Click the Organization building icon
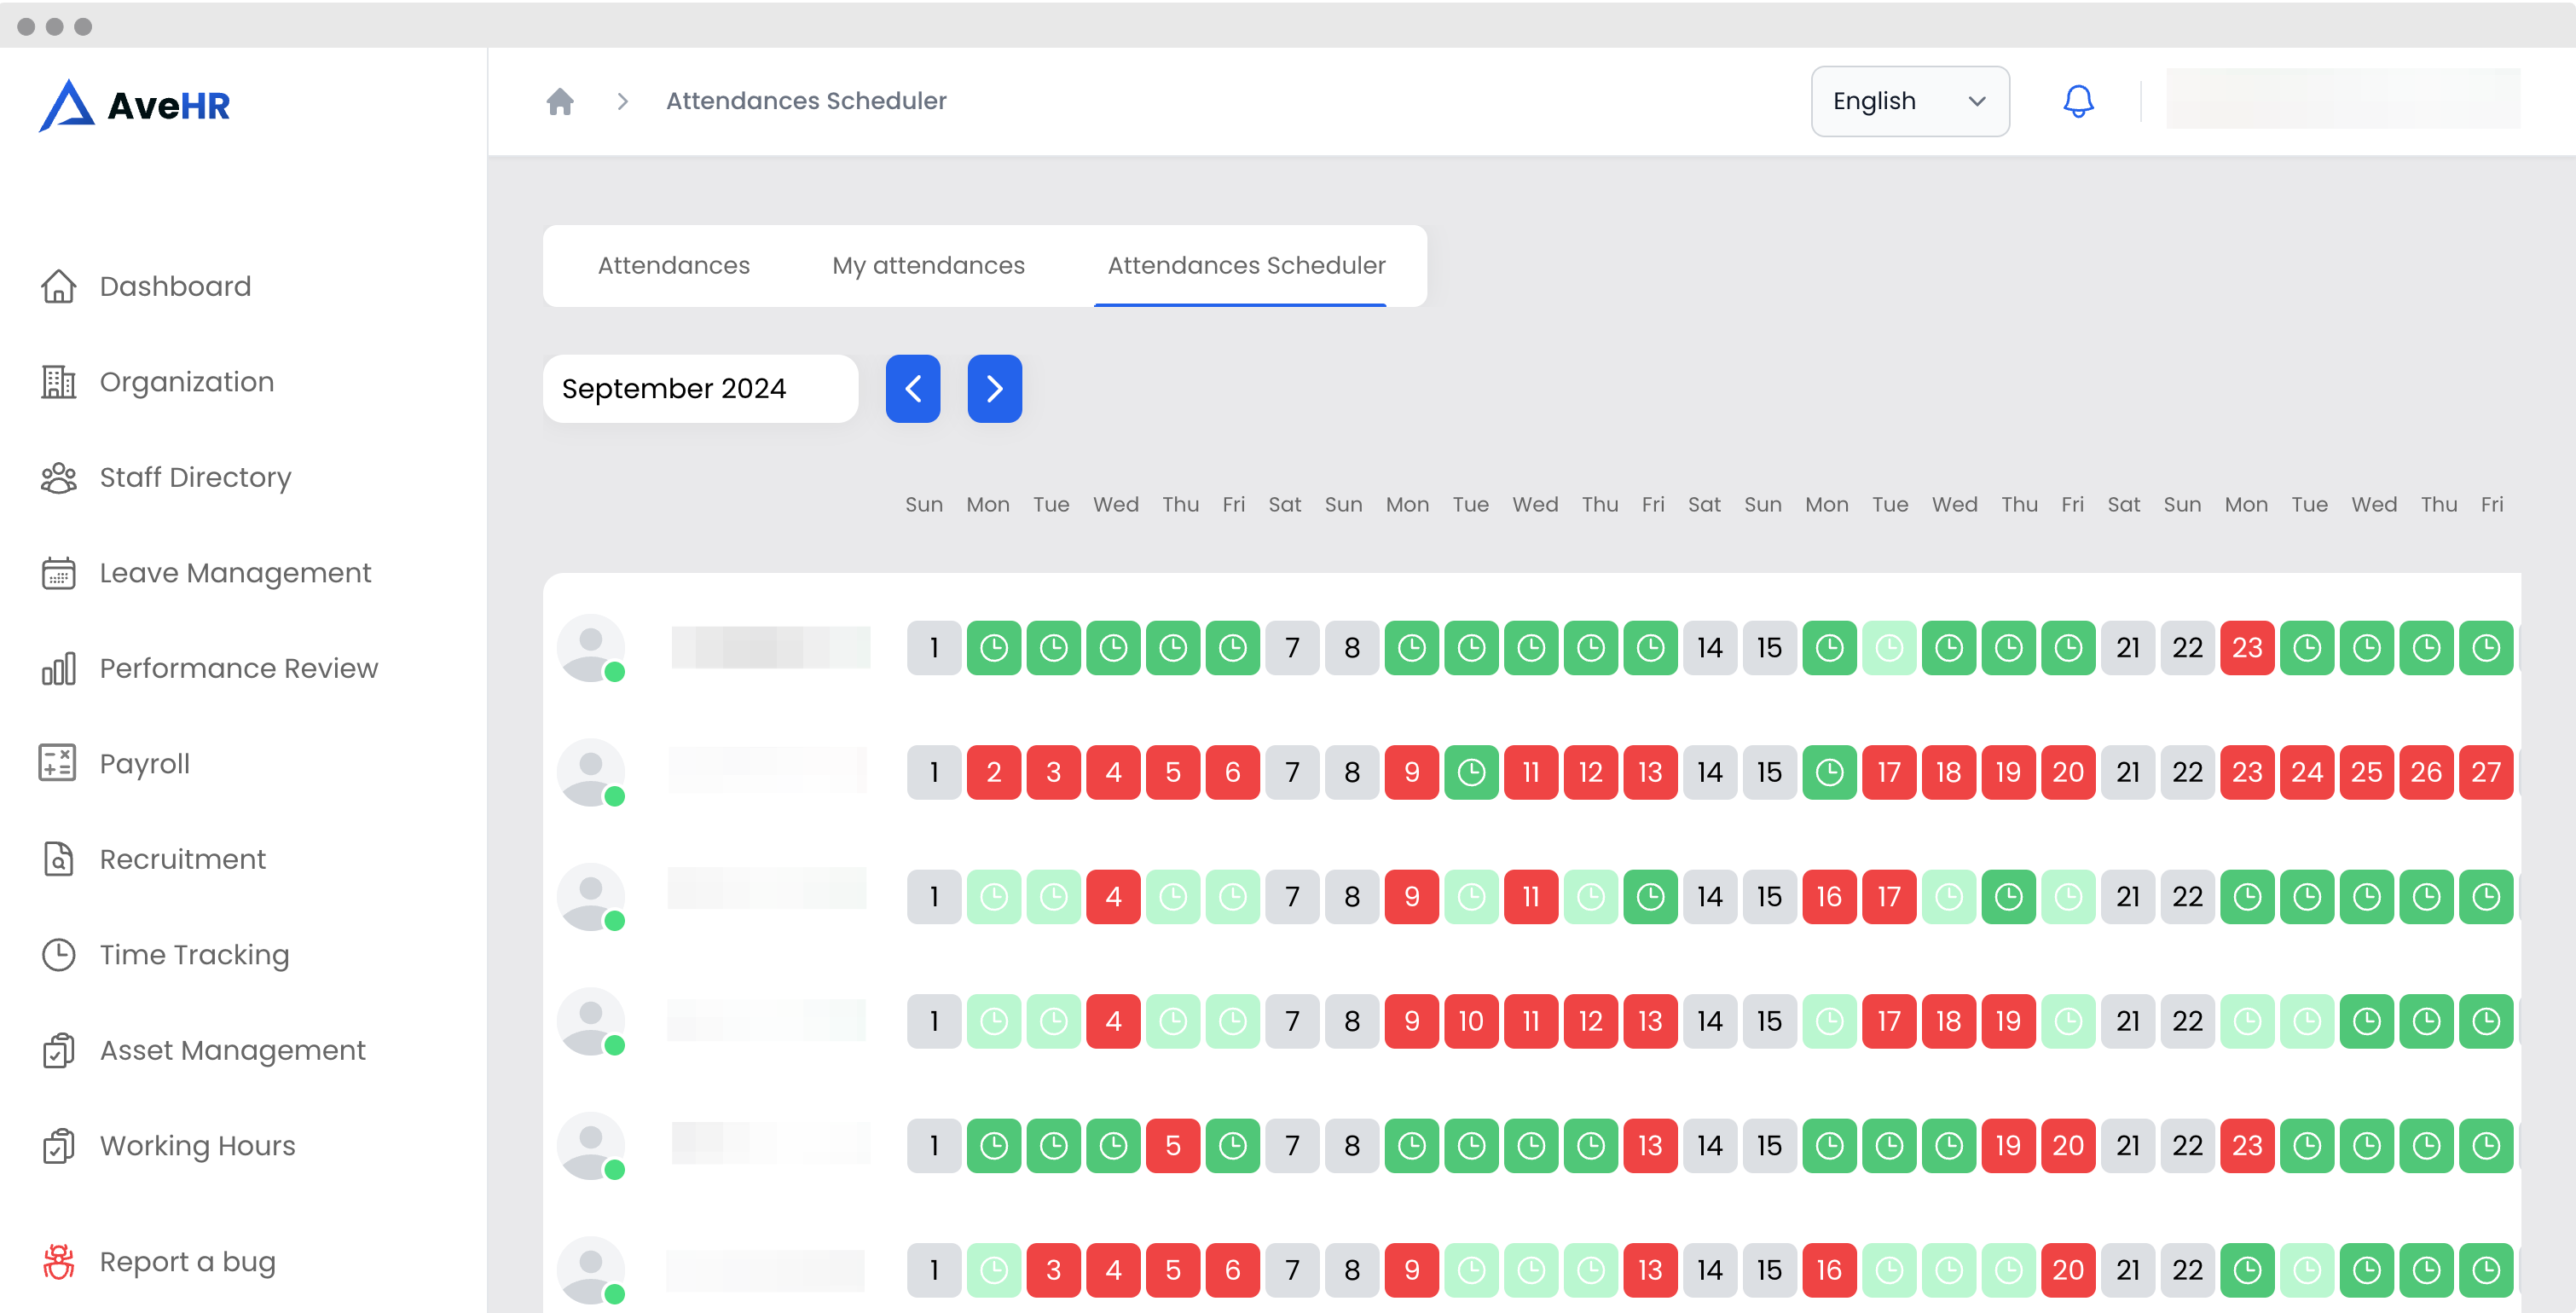 (58, 381)
